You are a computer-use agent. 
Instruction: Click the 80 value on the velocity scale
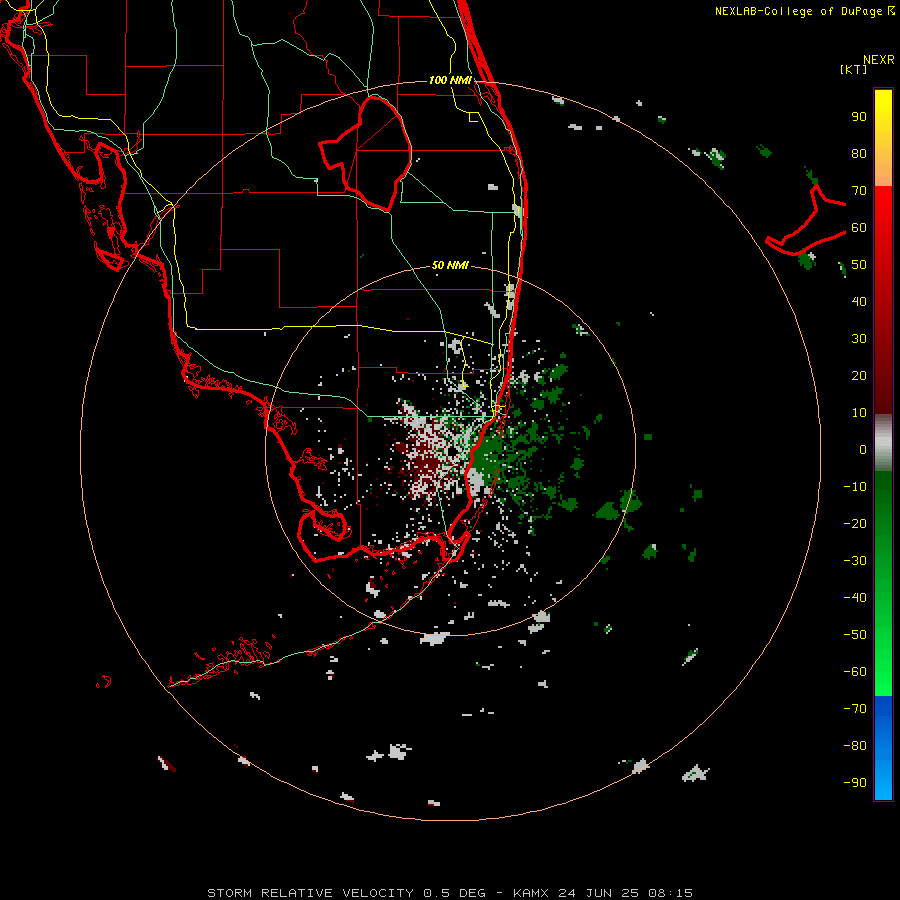(x=859, y=154)
